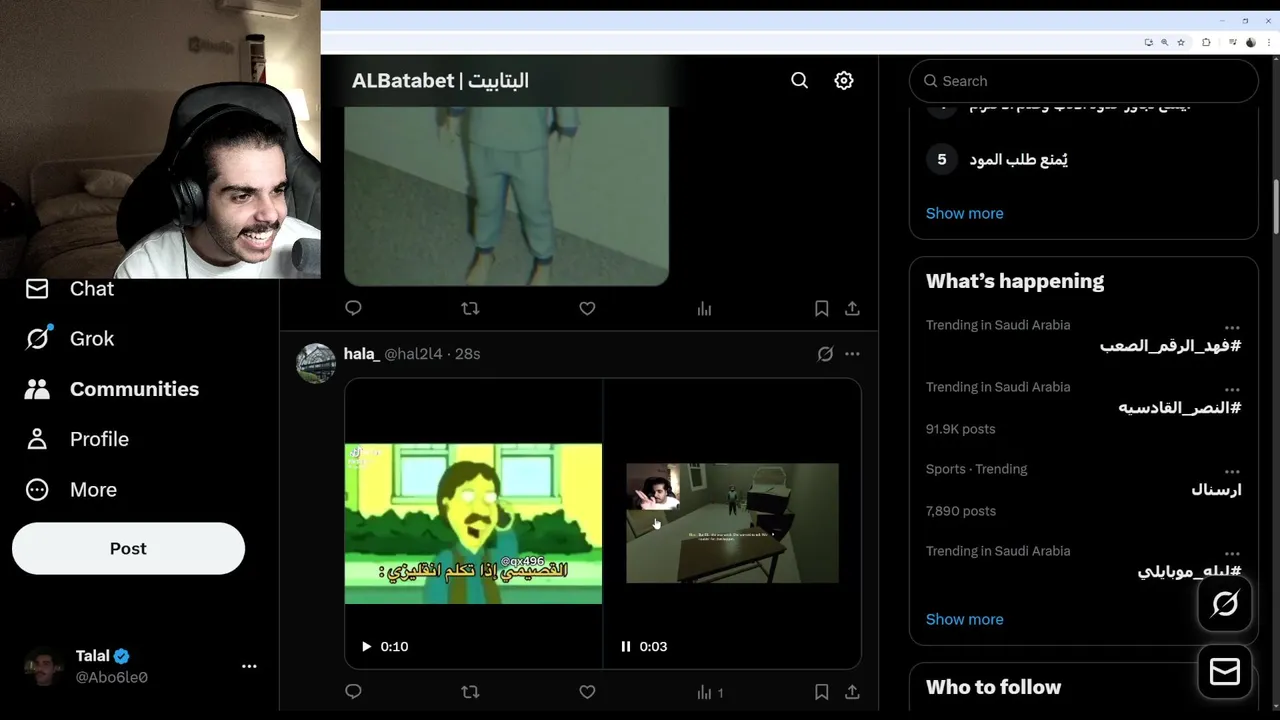Click install app icon in address bar
This screenshot has height=720, width=1280.
tap(1148, 42)
